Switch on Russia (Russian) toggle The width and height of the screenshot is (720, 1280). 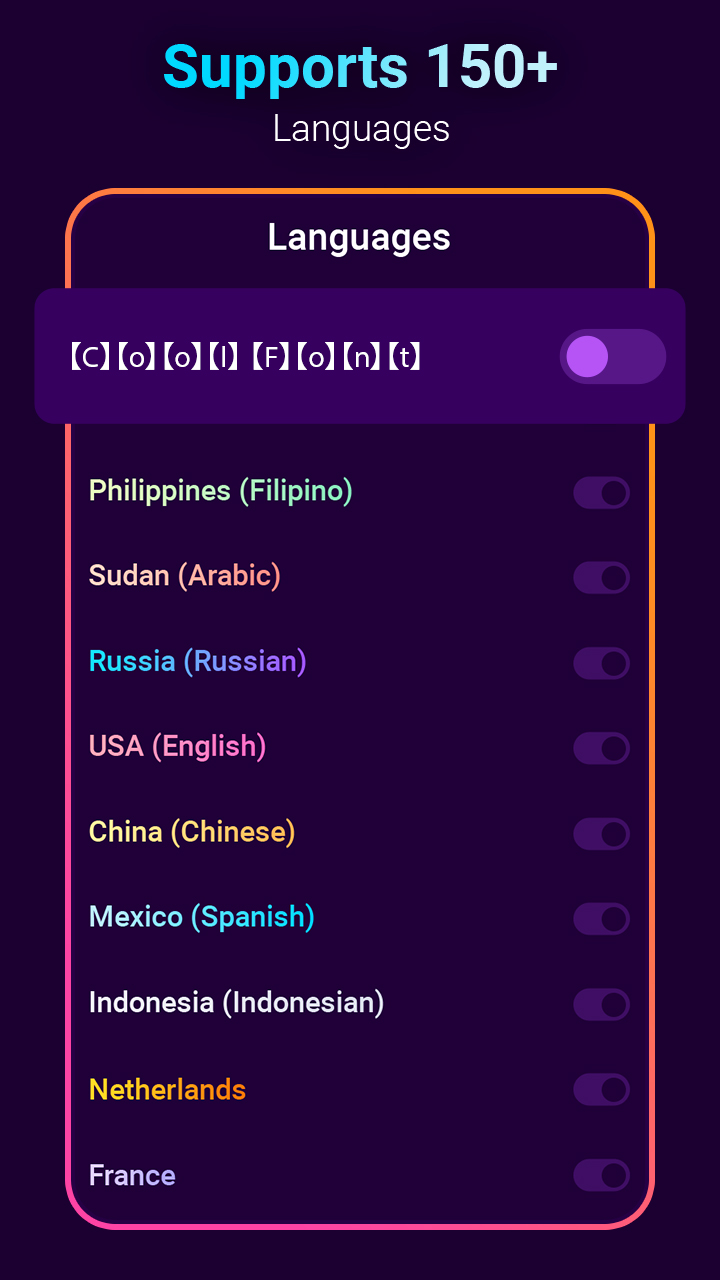click(x=601, y=663)
